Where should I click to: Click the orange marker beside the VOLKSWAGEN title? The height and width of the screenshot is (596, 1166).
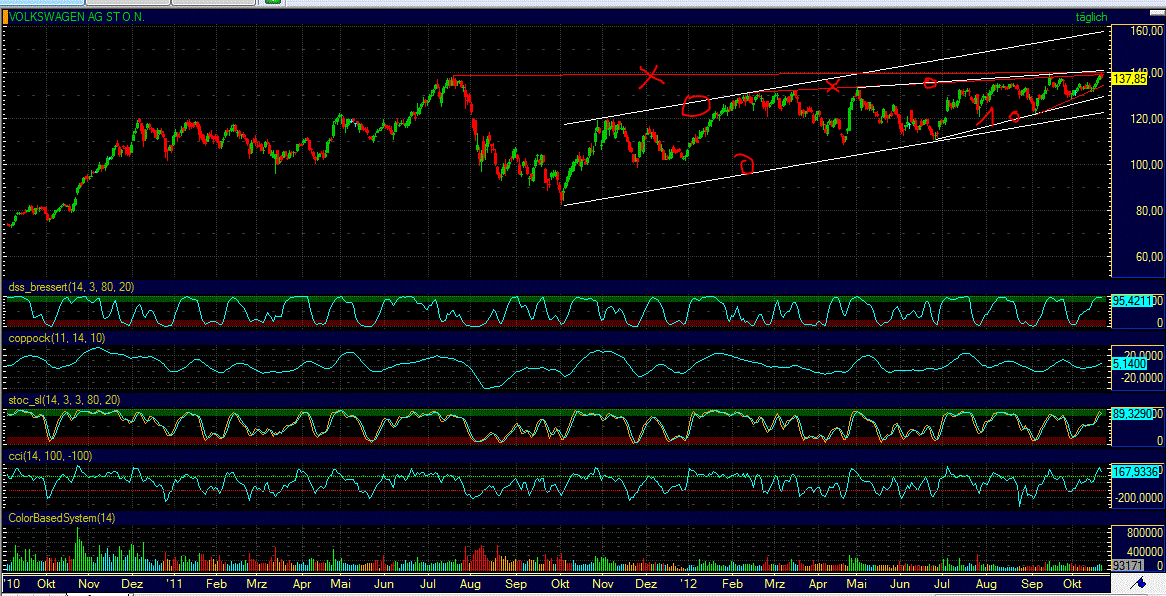click(6, 16)
